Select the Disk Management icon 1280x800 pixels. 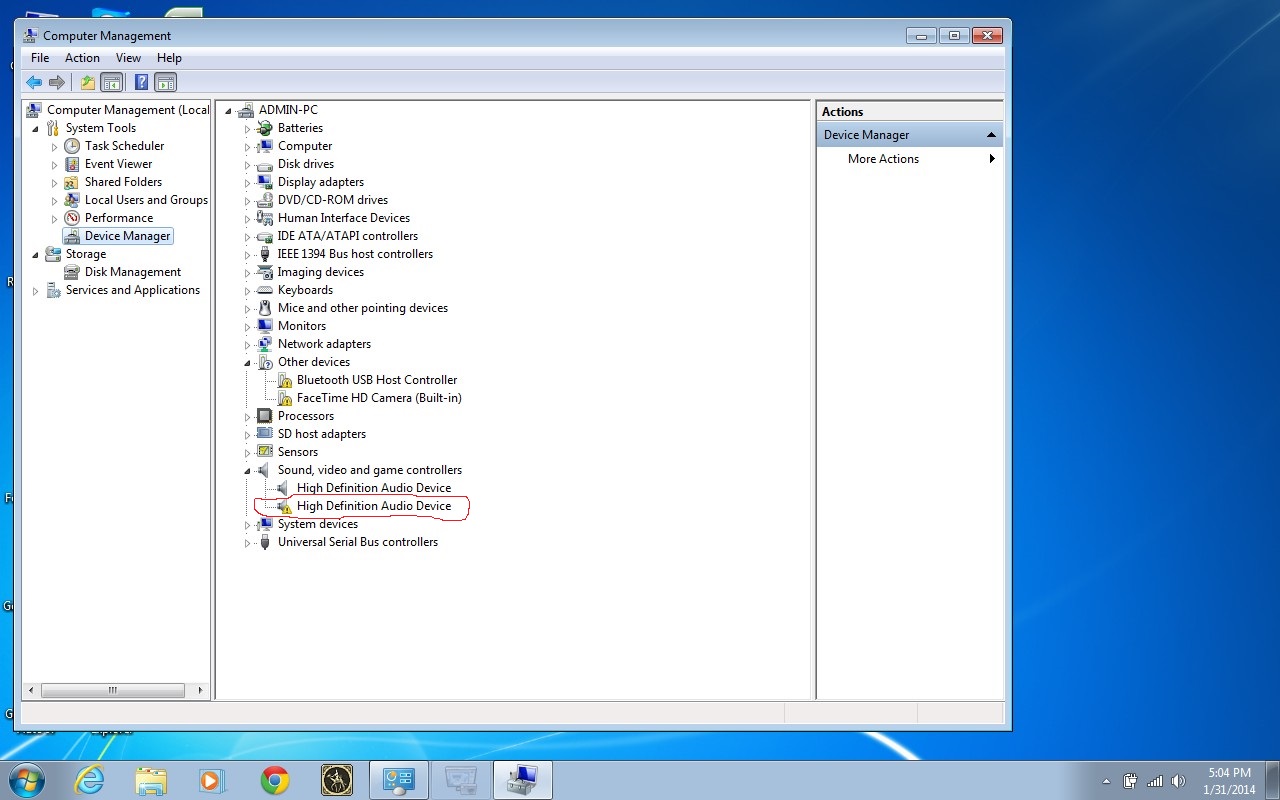(72, 272)
